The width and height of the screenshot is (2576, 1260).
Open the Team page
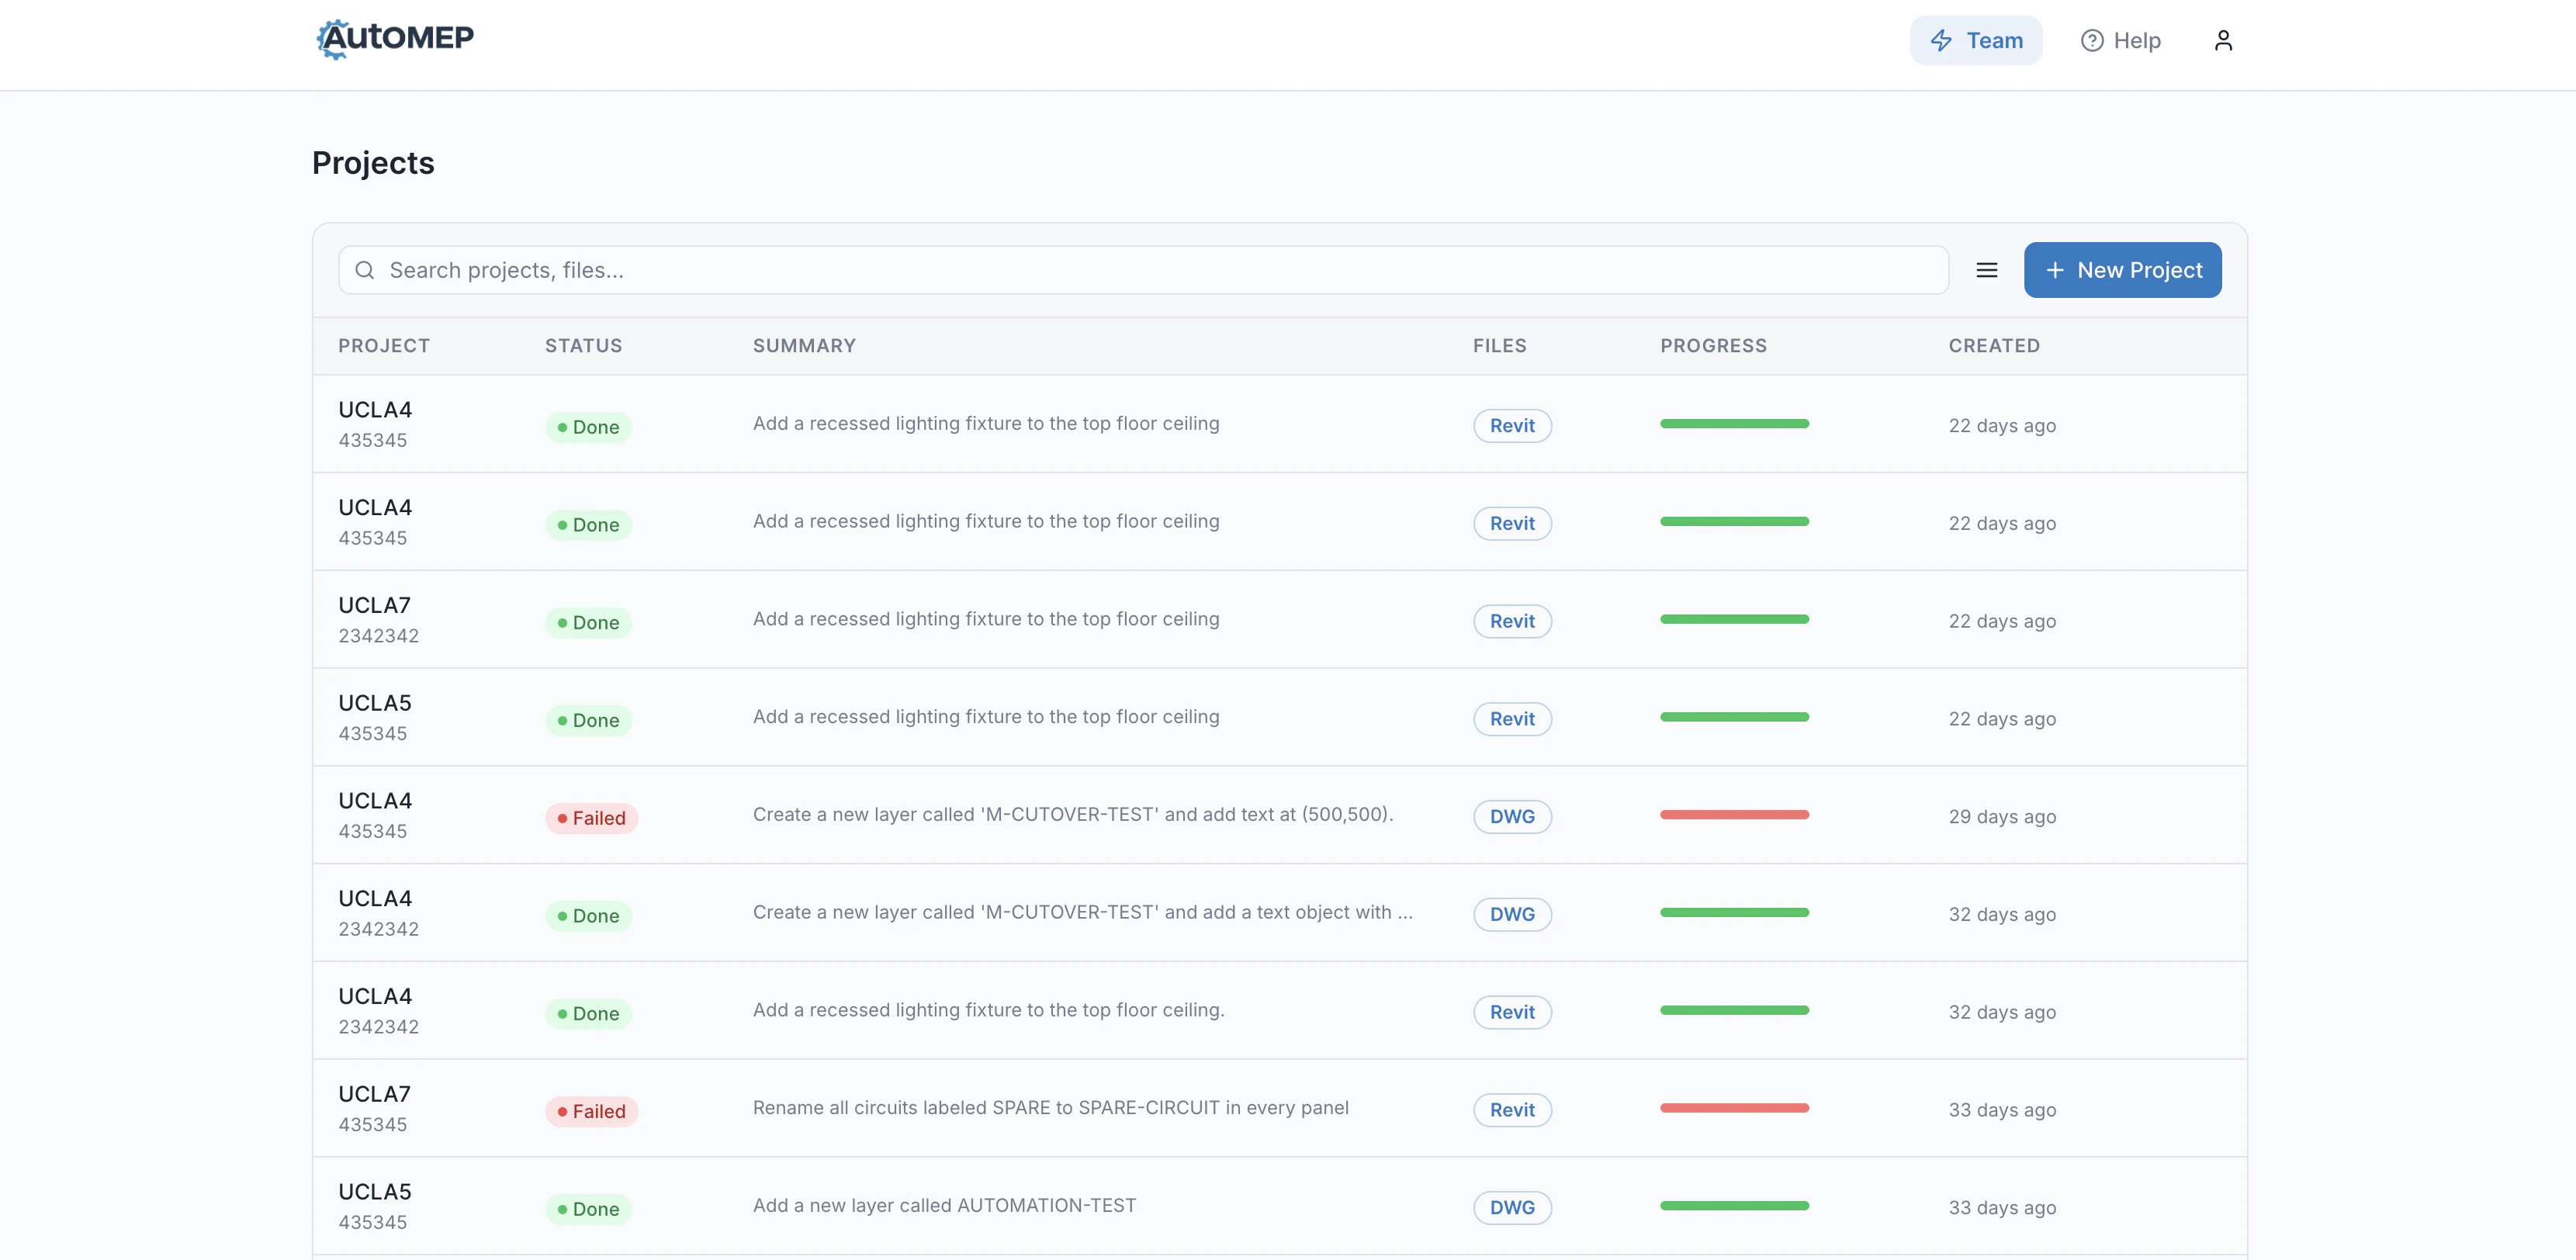click(x=1975, y=40)
